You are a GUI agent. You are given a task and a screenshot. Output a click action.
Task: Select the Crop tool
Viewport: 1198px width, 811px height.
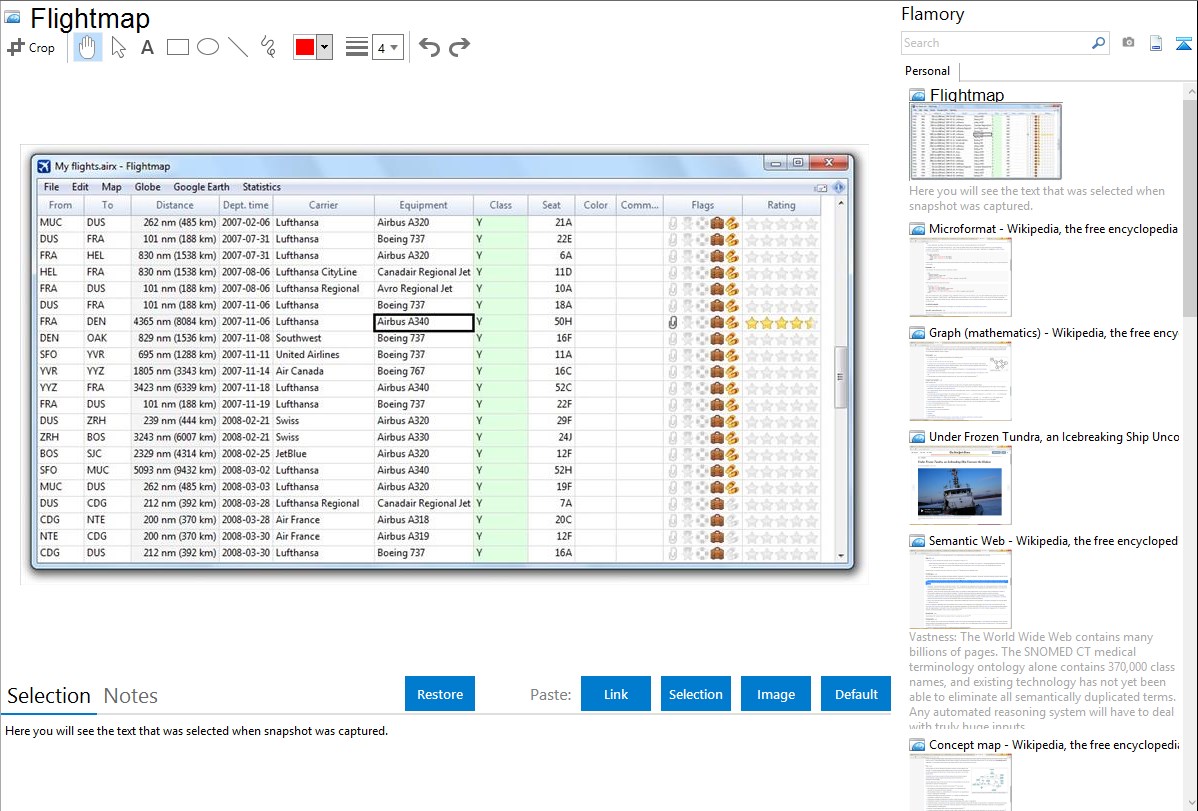pyautogui.click(x=31, y=47)
